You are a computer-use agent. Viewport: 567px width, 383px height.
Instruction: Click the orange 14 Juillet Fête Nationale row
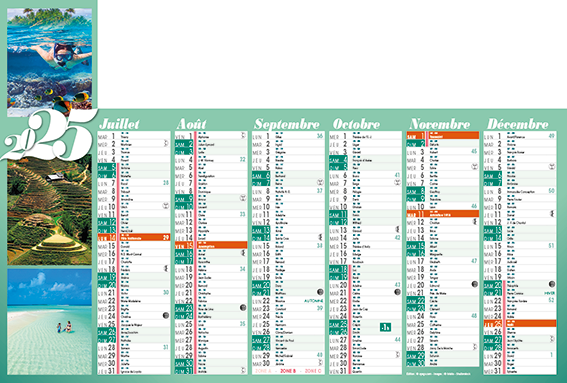point(134,238)
